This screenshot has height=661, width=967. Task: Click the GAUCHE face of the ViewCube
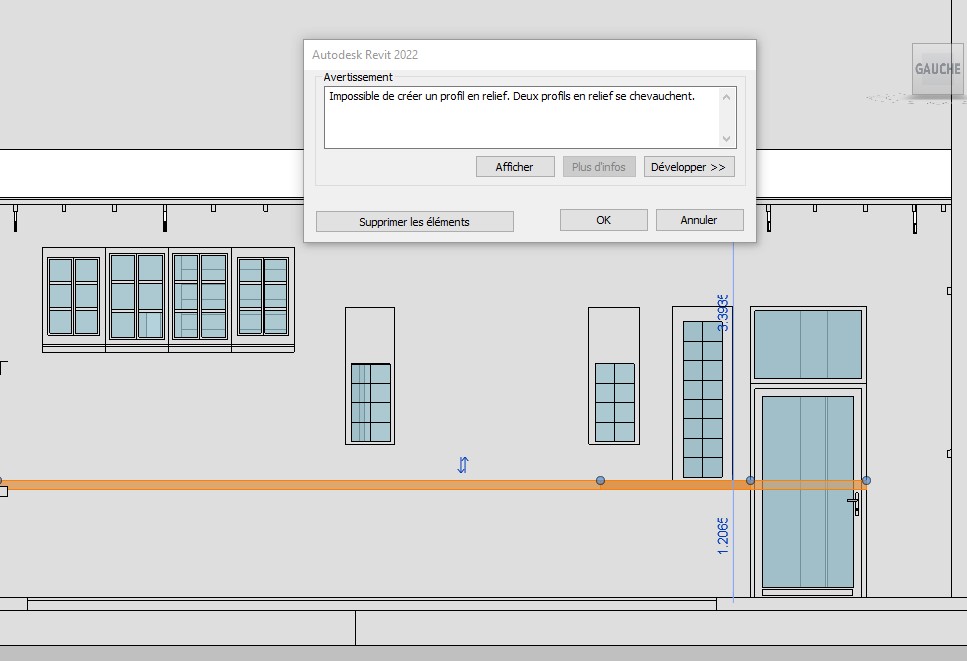[x=937, y=70]
